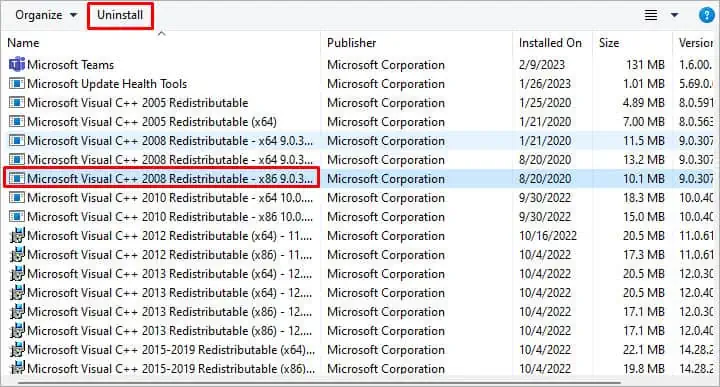Viewport: 720px width, 387px height.
Task: Click the 17.3 MB size value
Action: [644, 254]
